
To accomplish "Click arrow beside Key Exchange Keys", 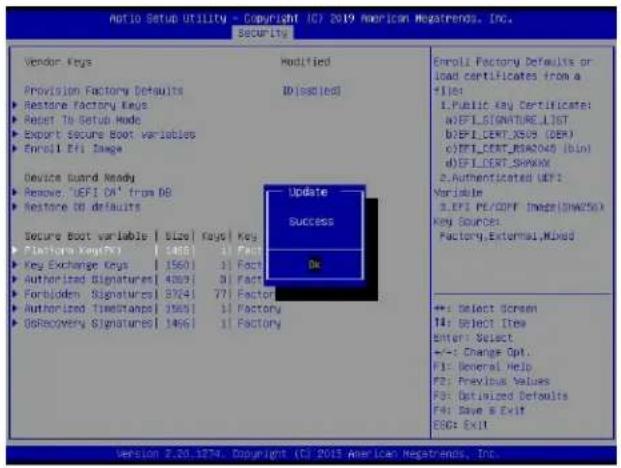I will (x=15, y=264).
